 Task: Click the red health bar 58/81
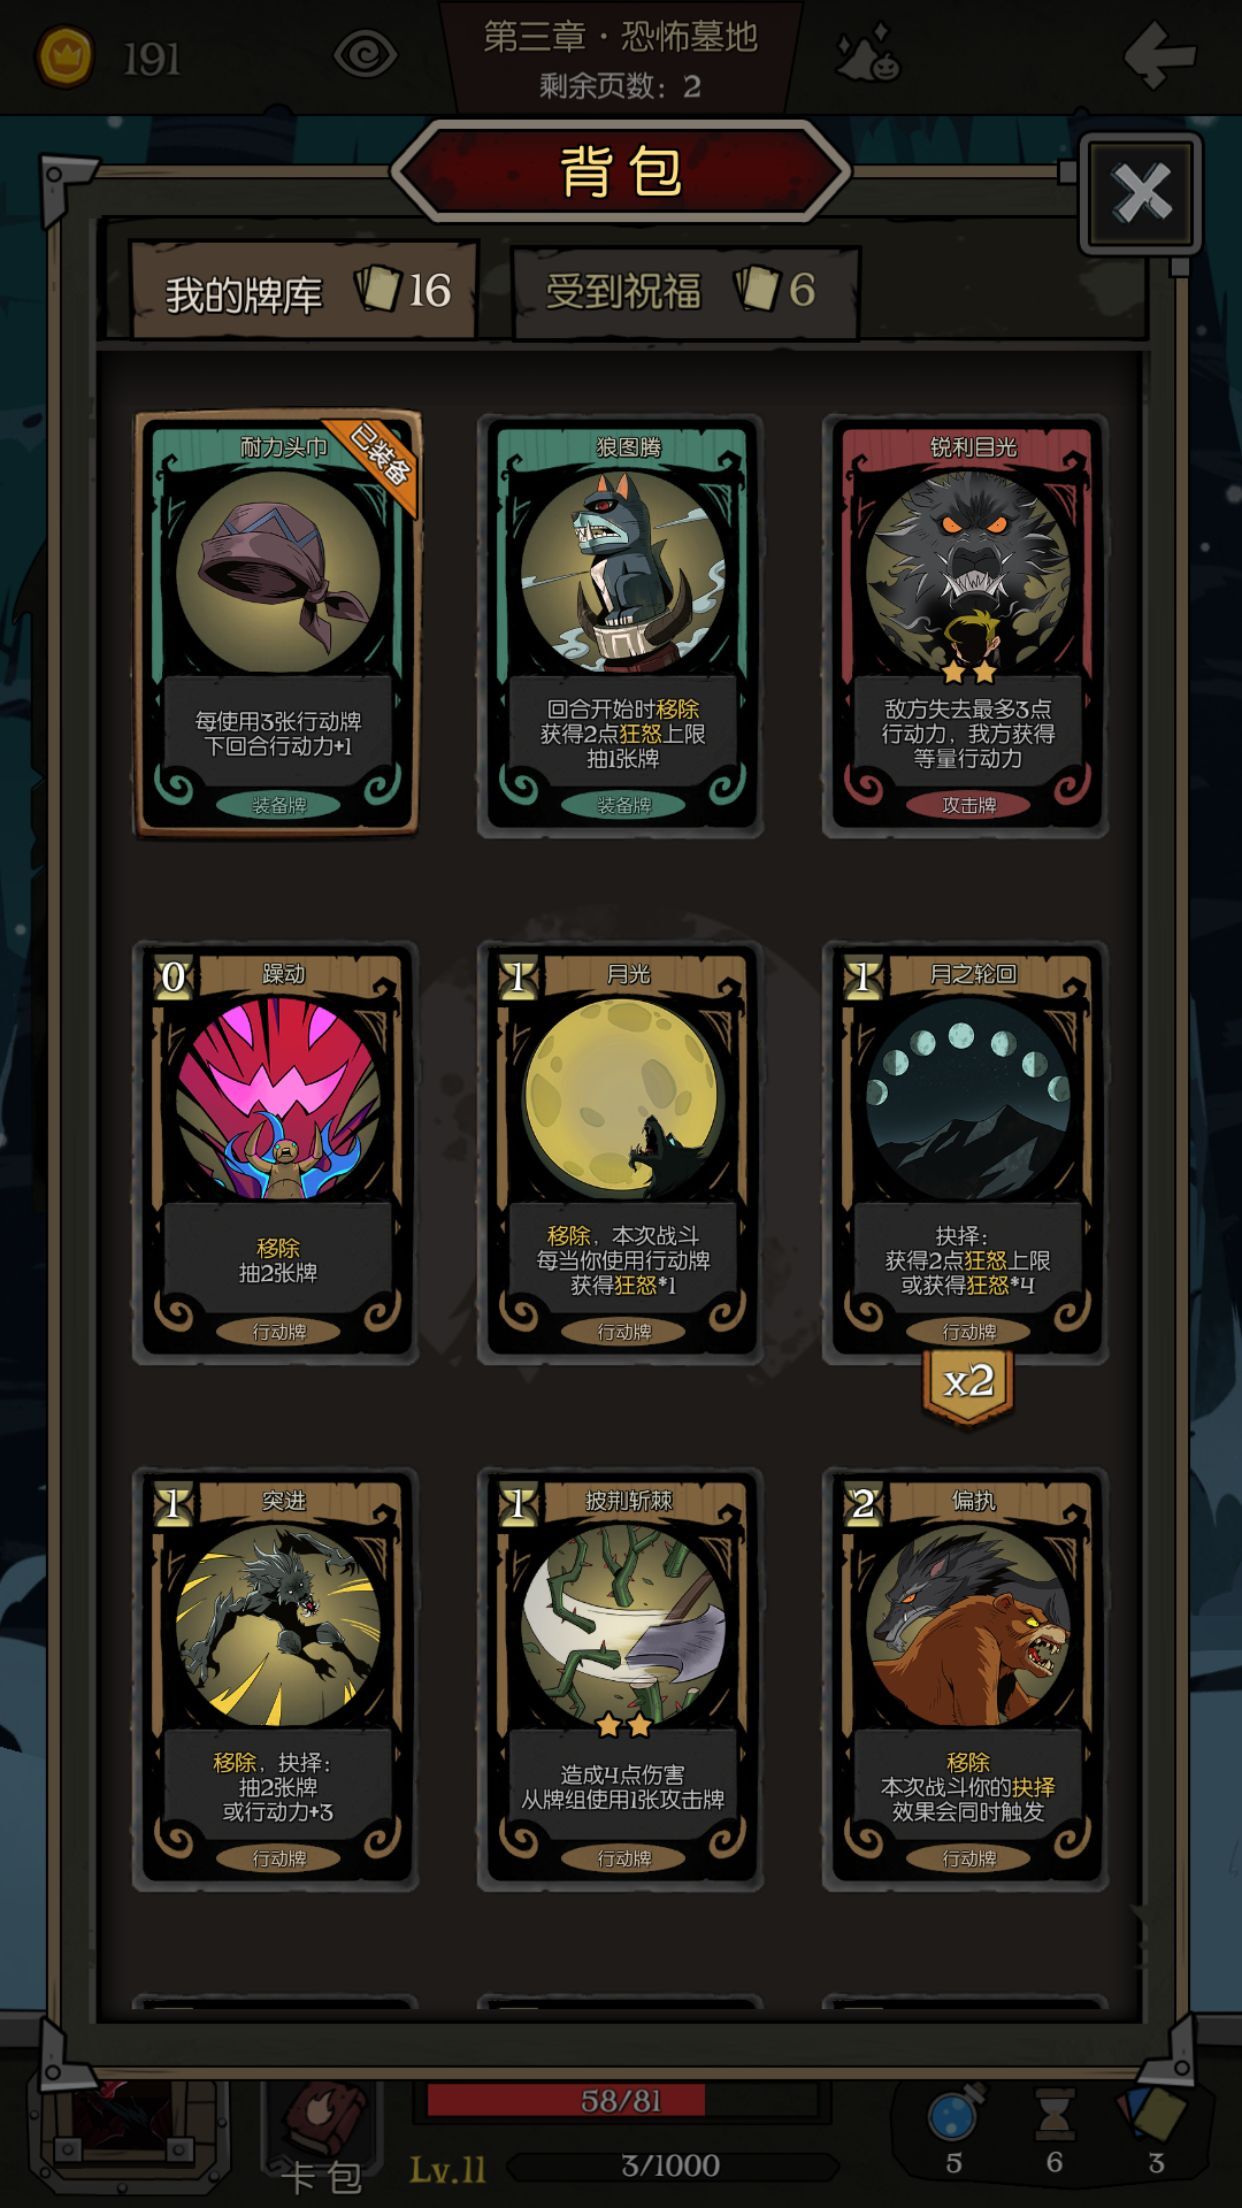tap(622, 2100)
